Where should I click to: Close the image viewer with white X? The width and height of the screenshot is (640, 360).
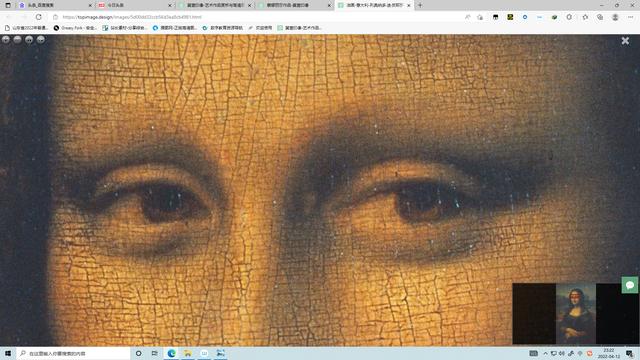pyautogui.click(x=625, y=41)
